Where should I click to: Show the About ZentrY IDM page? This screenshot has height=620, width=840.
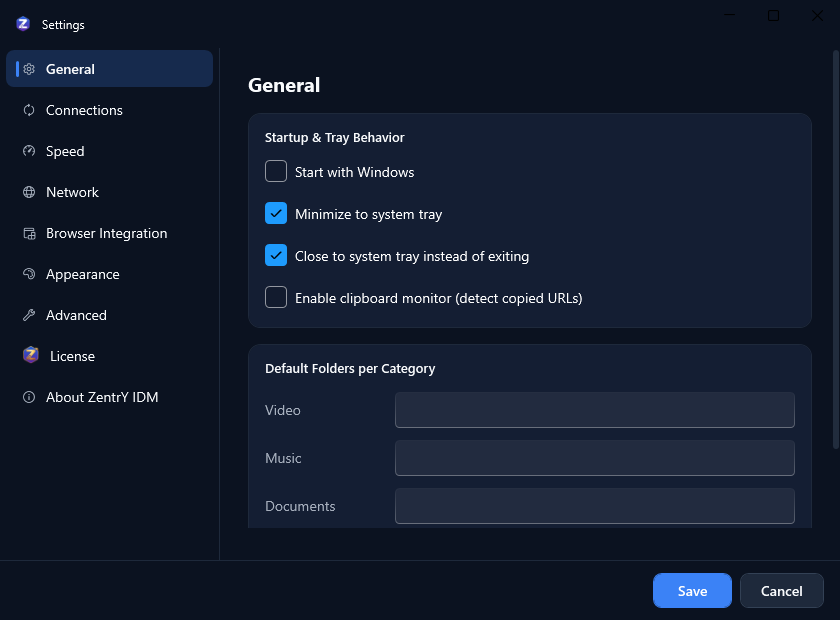coord(109,397)
